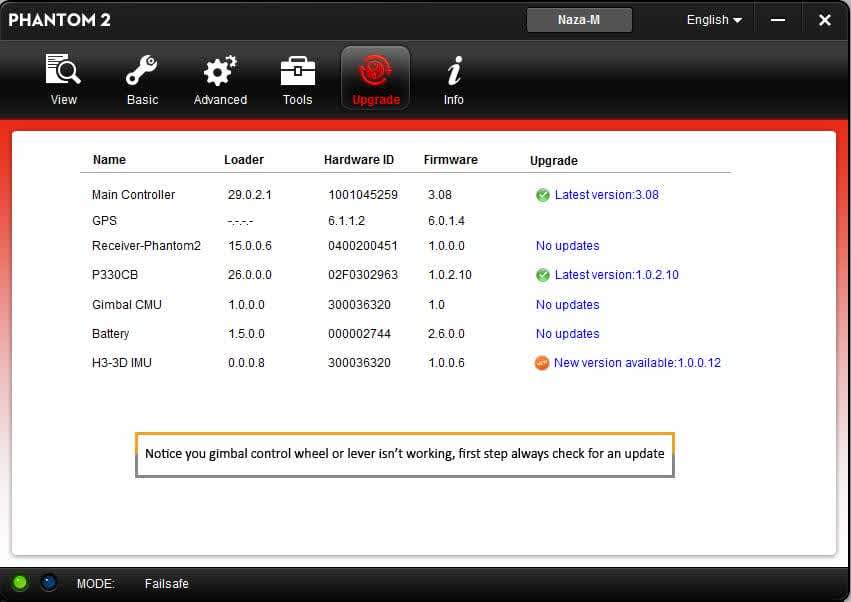Click Battery hardware ID 000002744

click(x=359, y=334)
